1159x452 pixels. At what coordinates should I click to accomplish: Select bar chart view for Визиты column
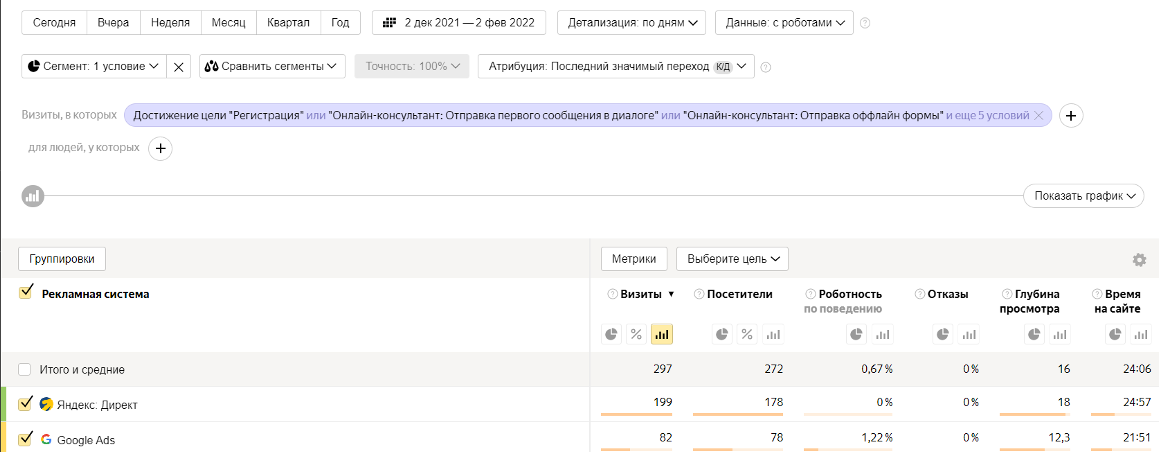pyautogui.click(x=662, y=335)
